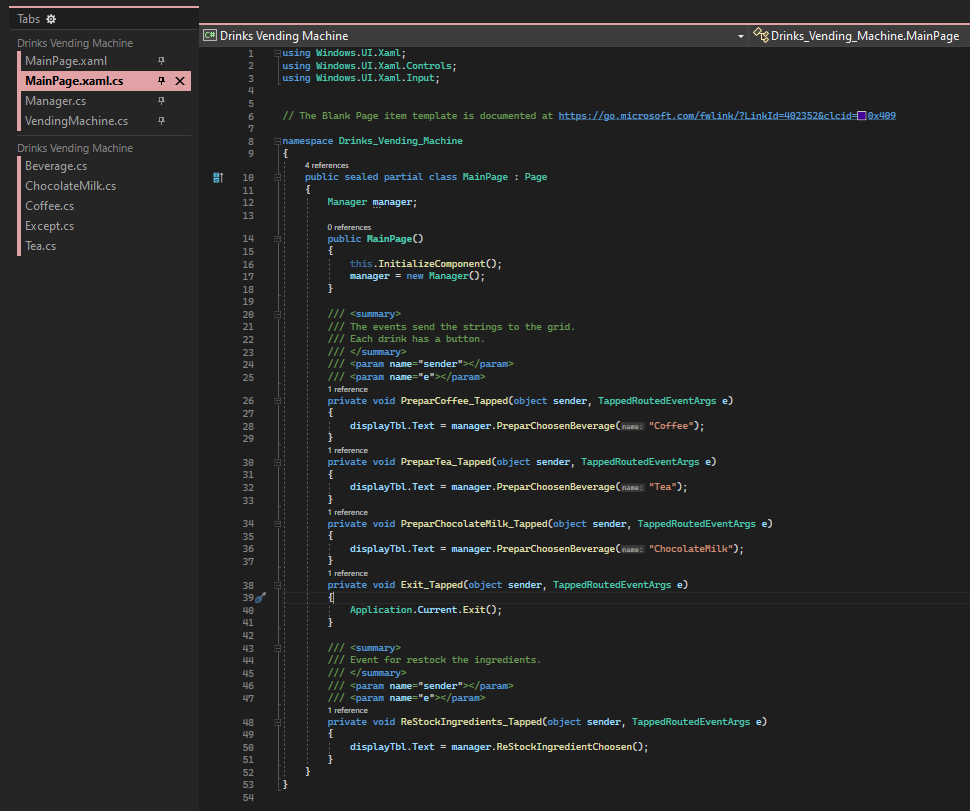This screenshot has height=811, width=970.
Task: Click line number 26 in the gutter
Action: coord(247,400)
